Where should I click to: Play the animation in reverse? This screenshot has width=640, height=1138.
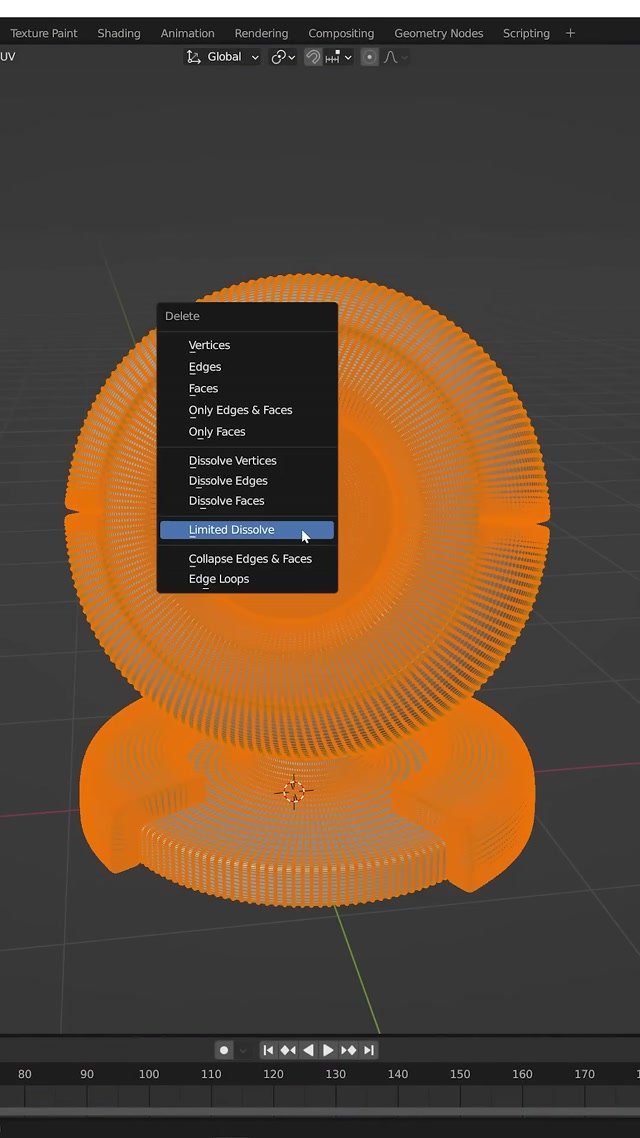[308, 1050]
